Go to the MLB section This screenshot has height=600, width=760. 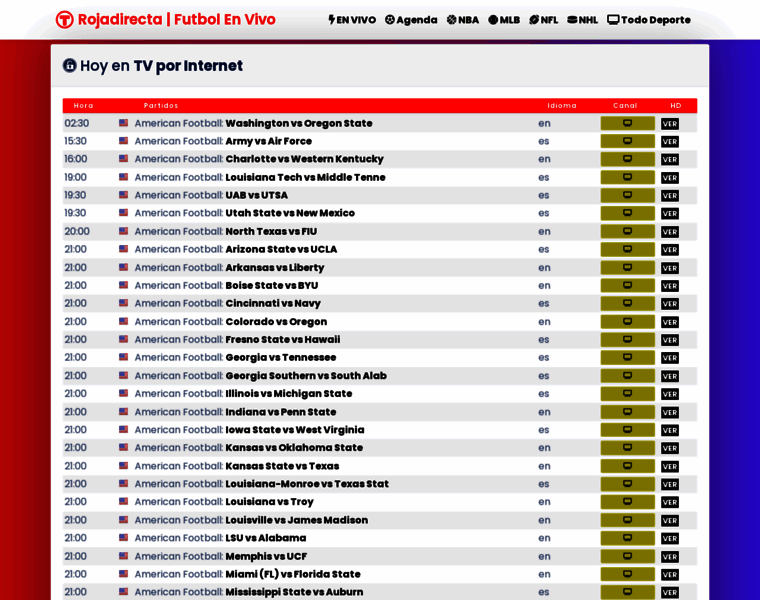(x=504, y=20)
